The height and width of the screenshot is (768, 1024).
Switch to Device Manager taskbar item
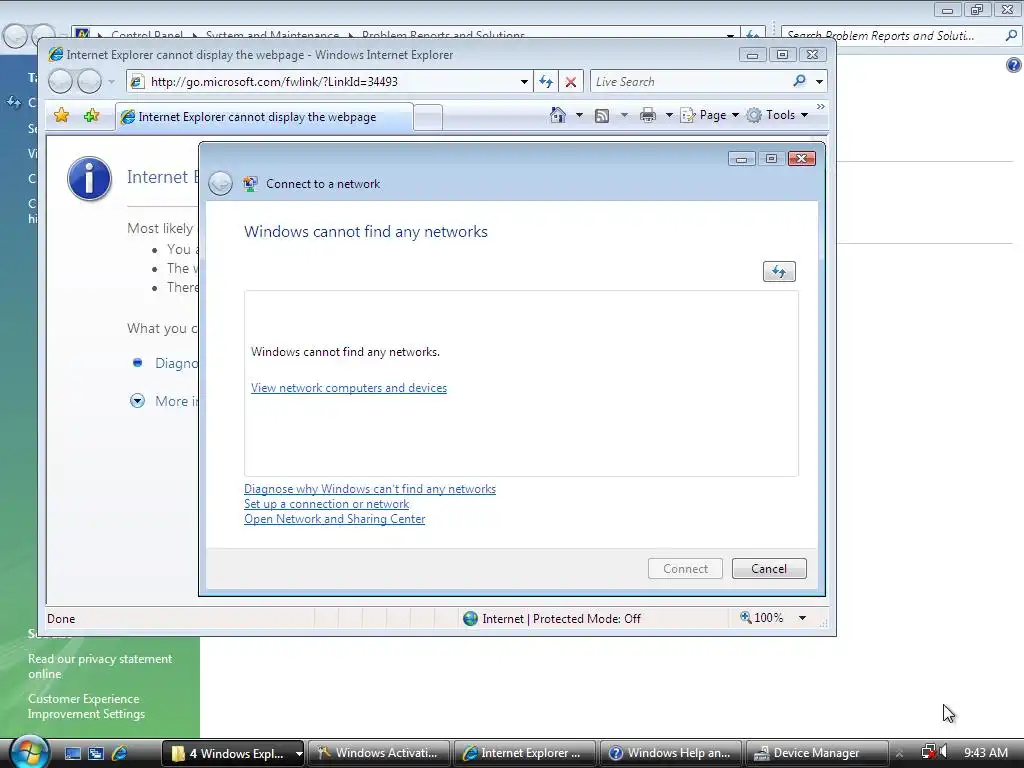click(x=816, y=753)
